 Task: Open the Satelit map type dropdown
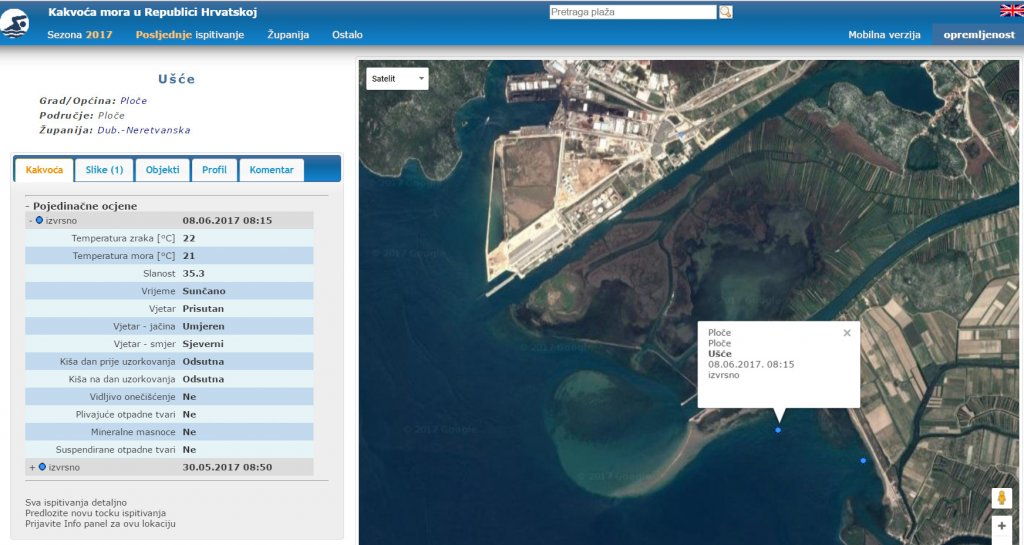coord(397,79)
